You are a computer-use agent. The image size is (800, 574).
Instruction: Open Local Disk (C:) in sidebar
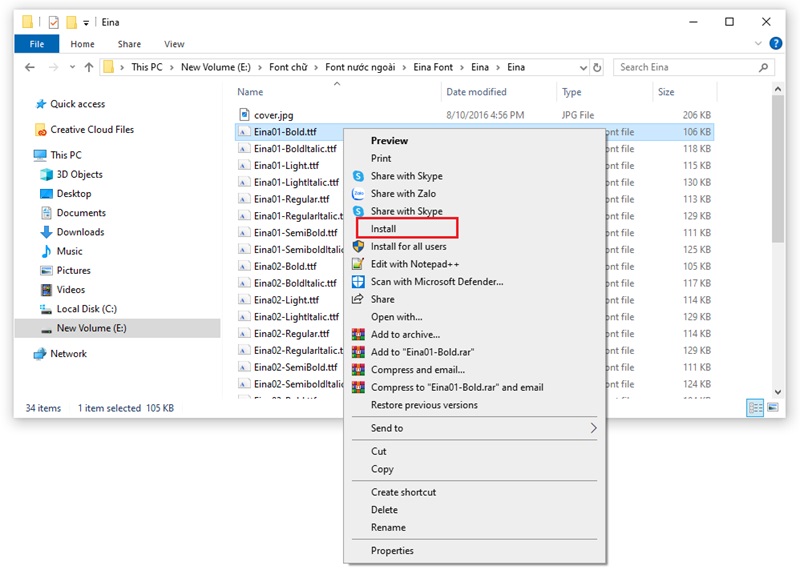click(87, 309)
